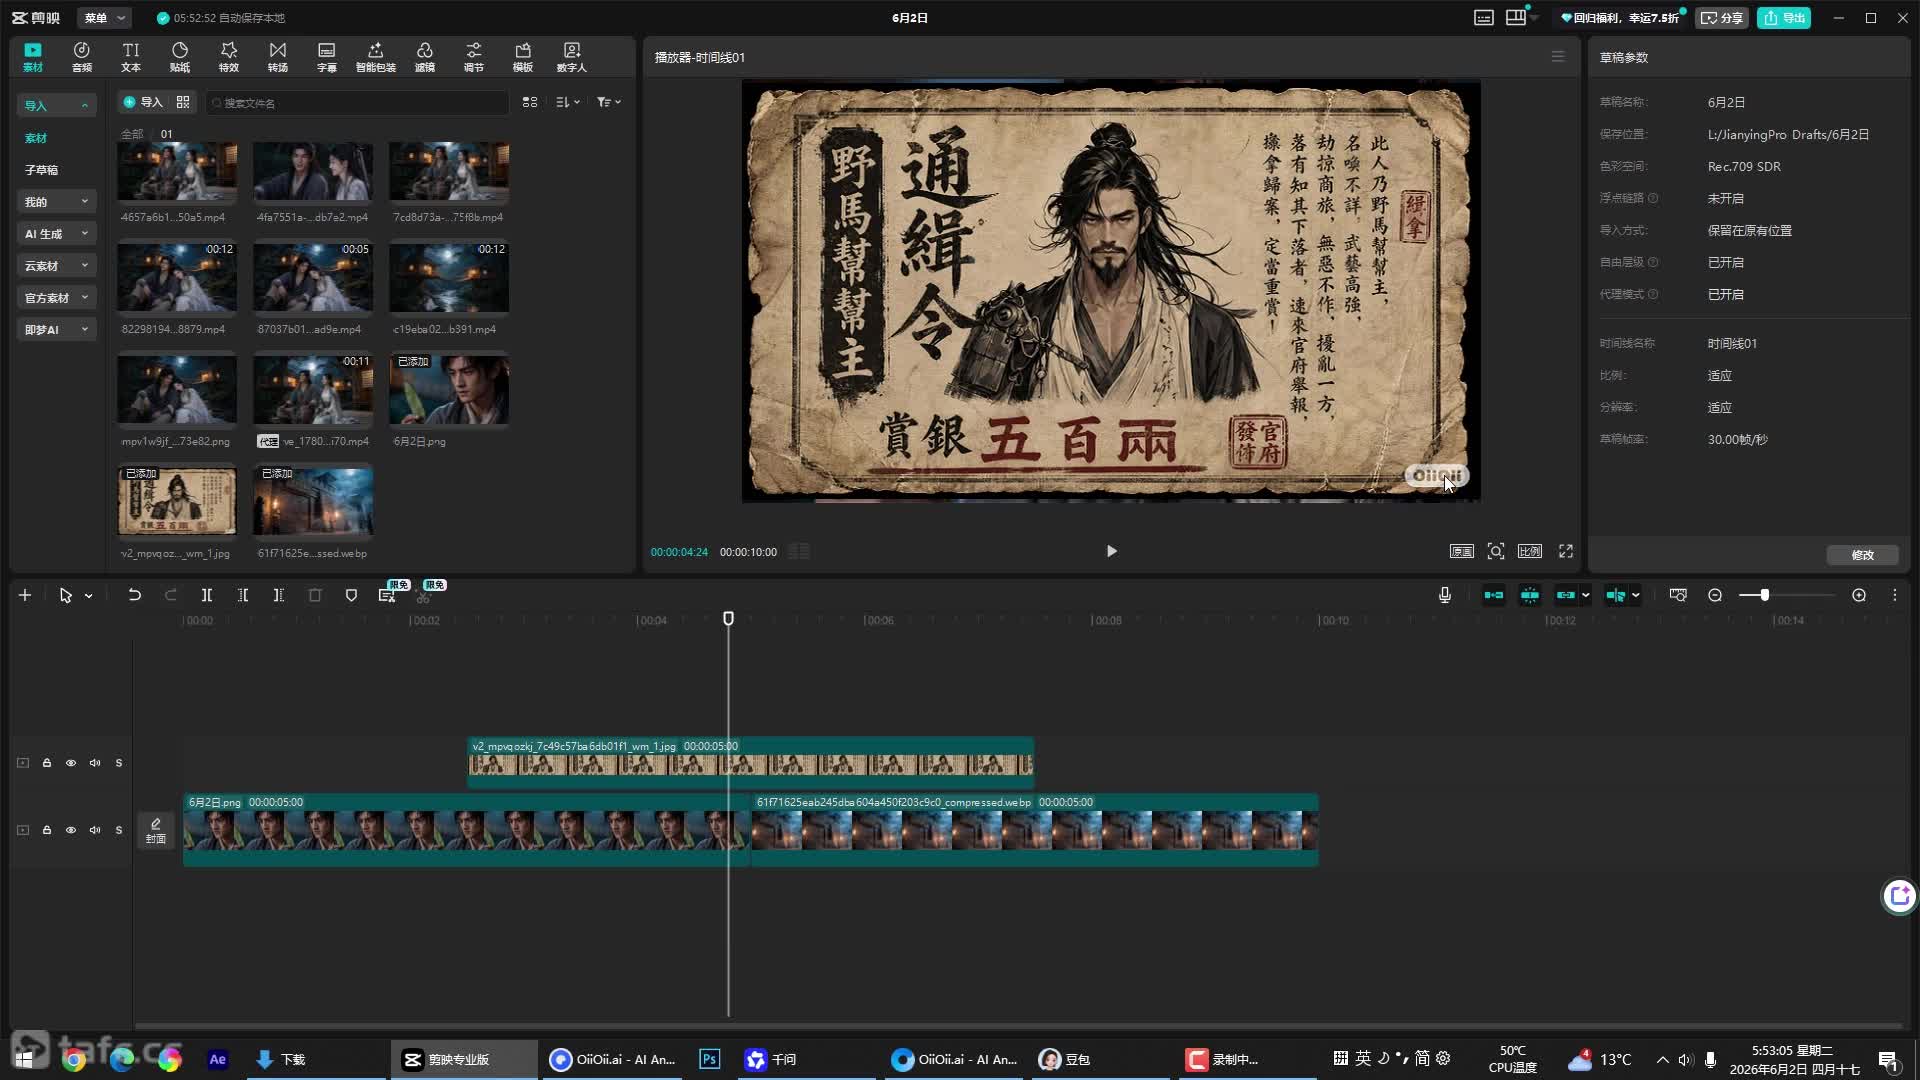This screenshot has width=1920, height=1080.
Task: Click the timeline zoom slider handle
Action: pos(1765,595)
